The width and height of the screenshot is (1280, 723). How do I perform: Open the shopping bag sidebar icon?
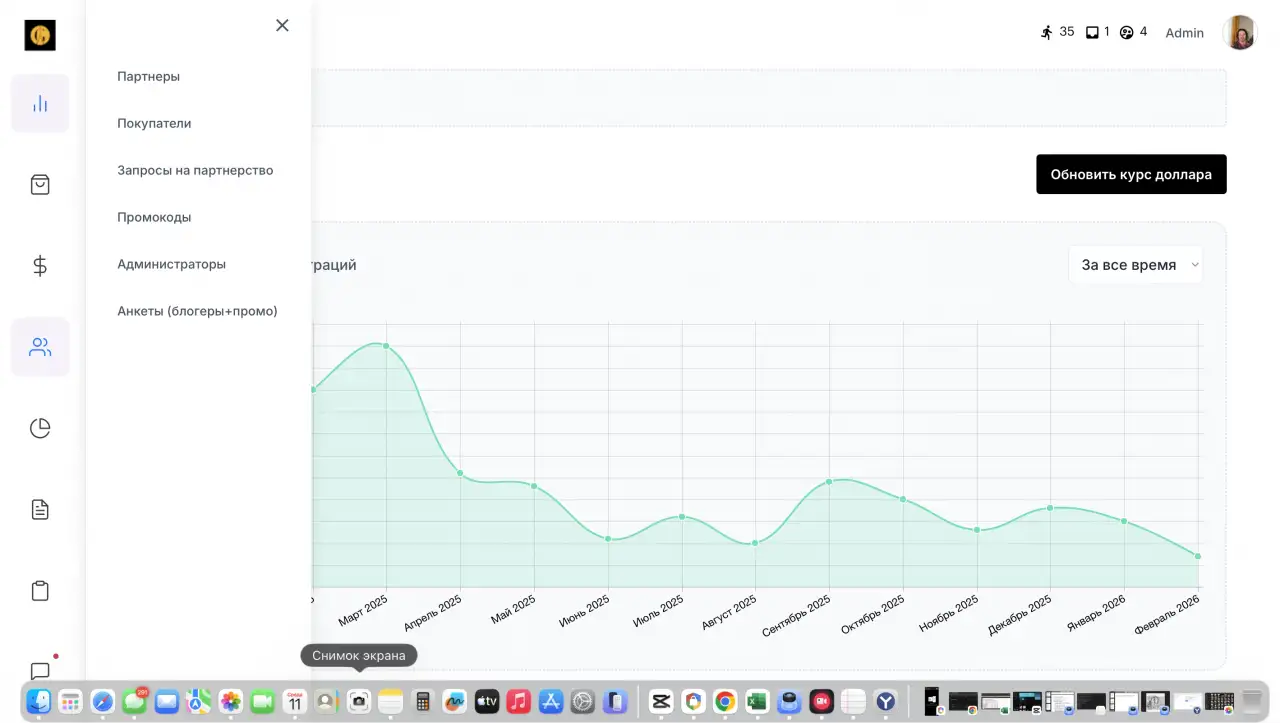tap(40, 184)
